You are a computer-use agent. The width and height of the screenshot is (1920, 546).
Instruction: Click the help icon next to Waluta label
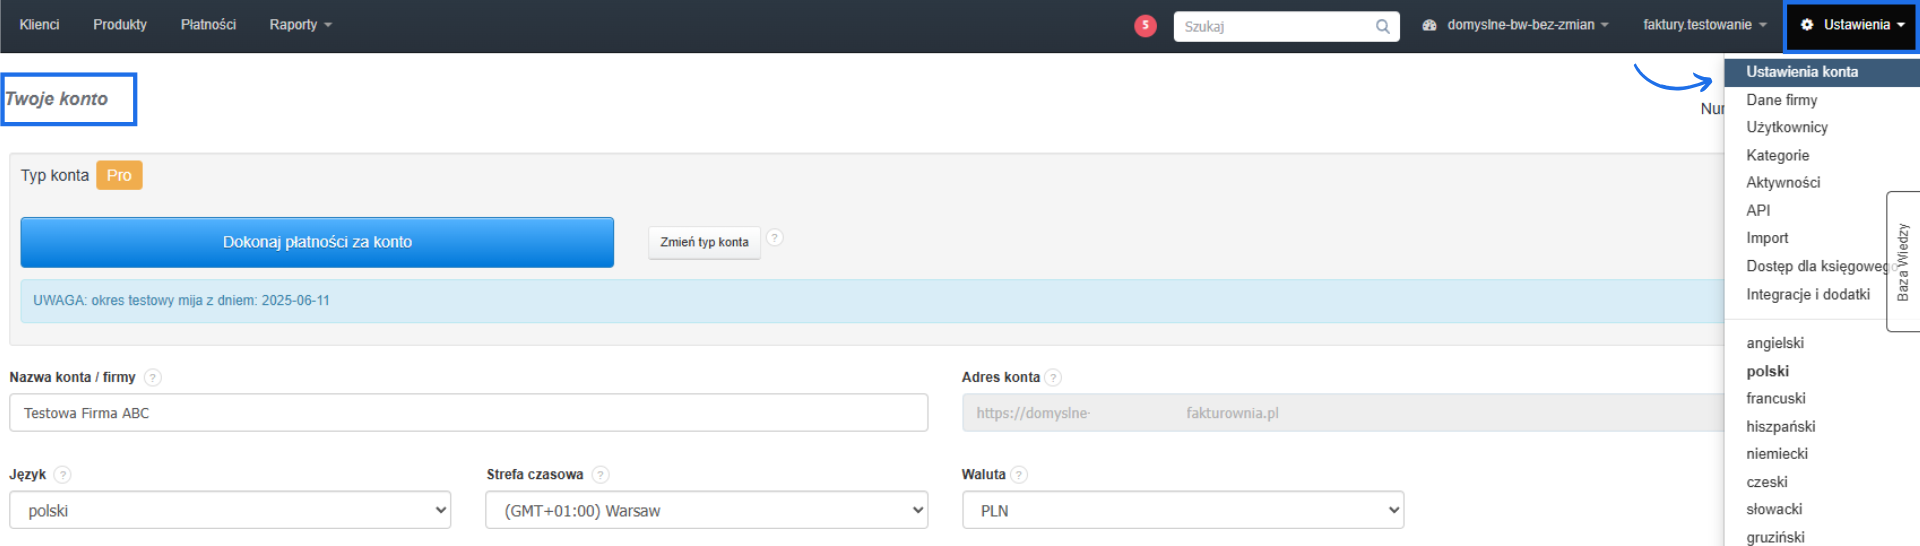[1019, 475]
